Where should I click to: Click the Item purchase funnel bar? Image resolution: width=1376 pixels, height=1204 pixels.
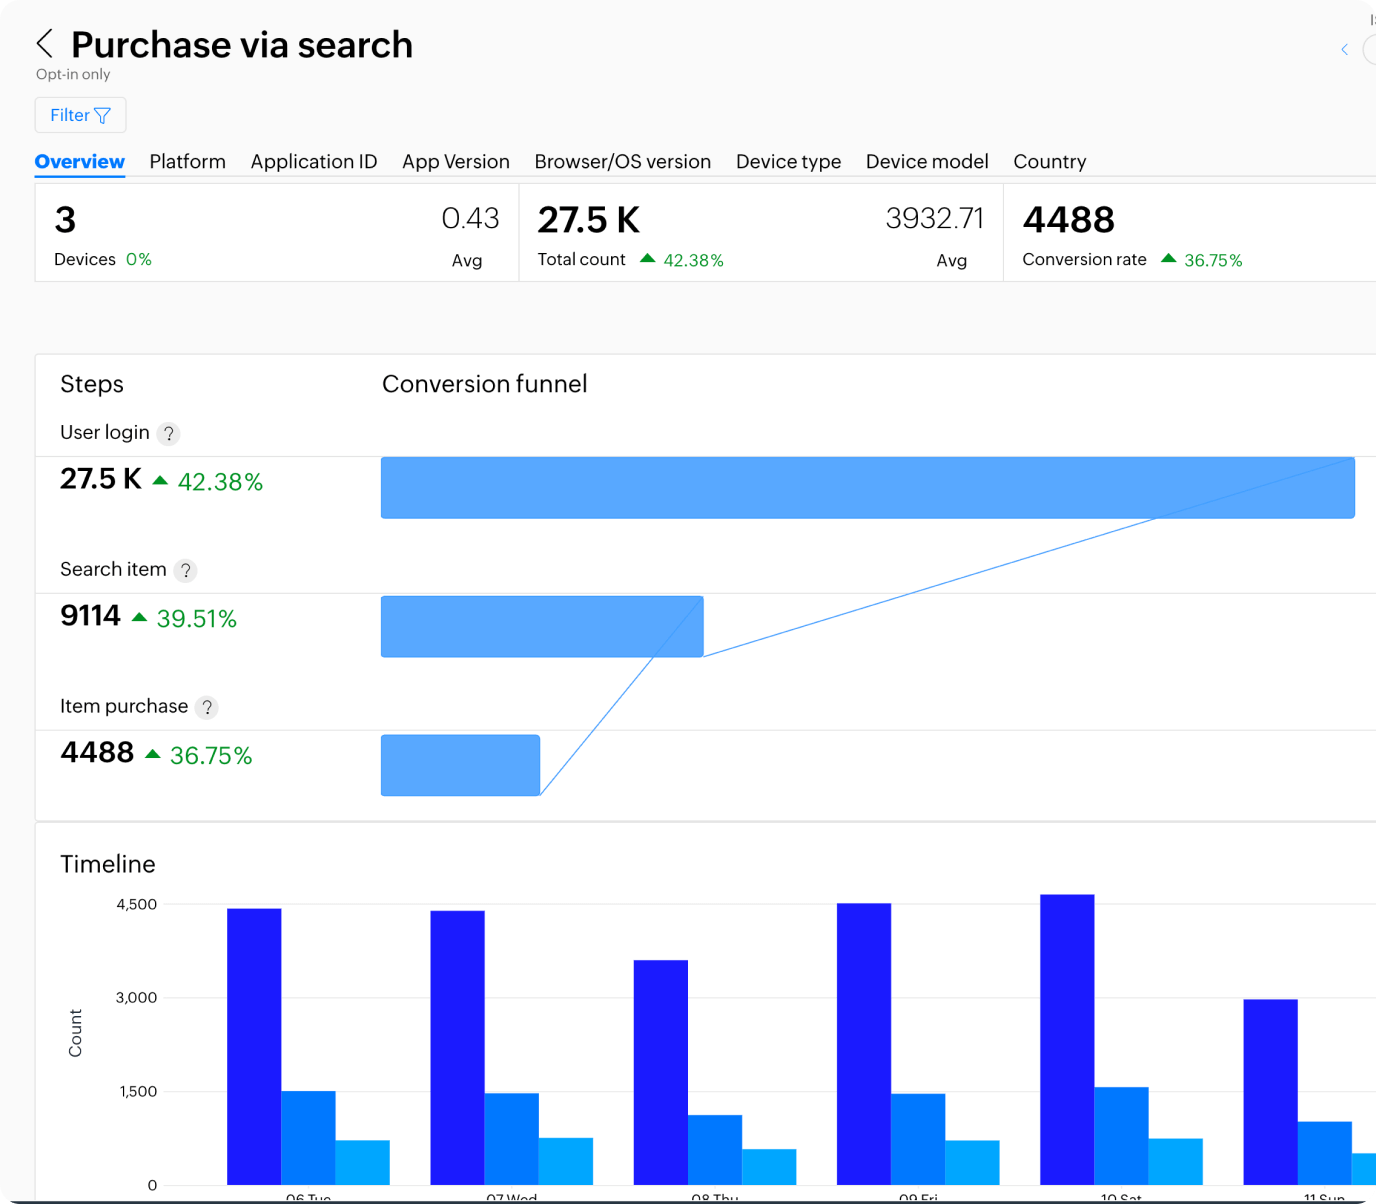point(459,765)
